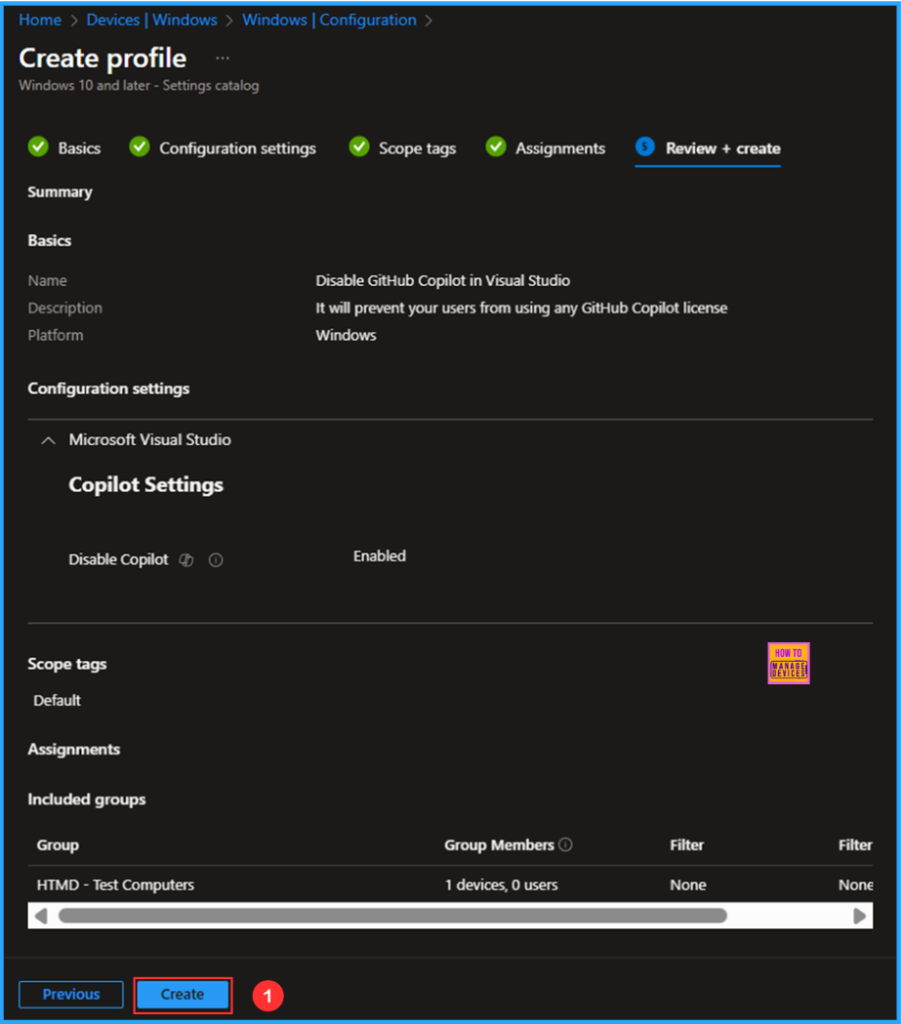Image resolution: width=901 pixels, height=1024 pixels.
Task: Click the 'Copilot Settings' heading
Action: click(x=146, y=485)
